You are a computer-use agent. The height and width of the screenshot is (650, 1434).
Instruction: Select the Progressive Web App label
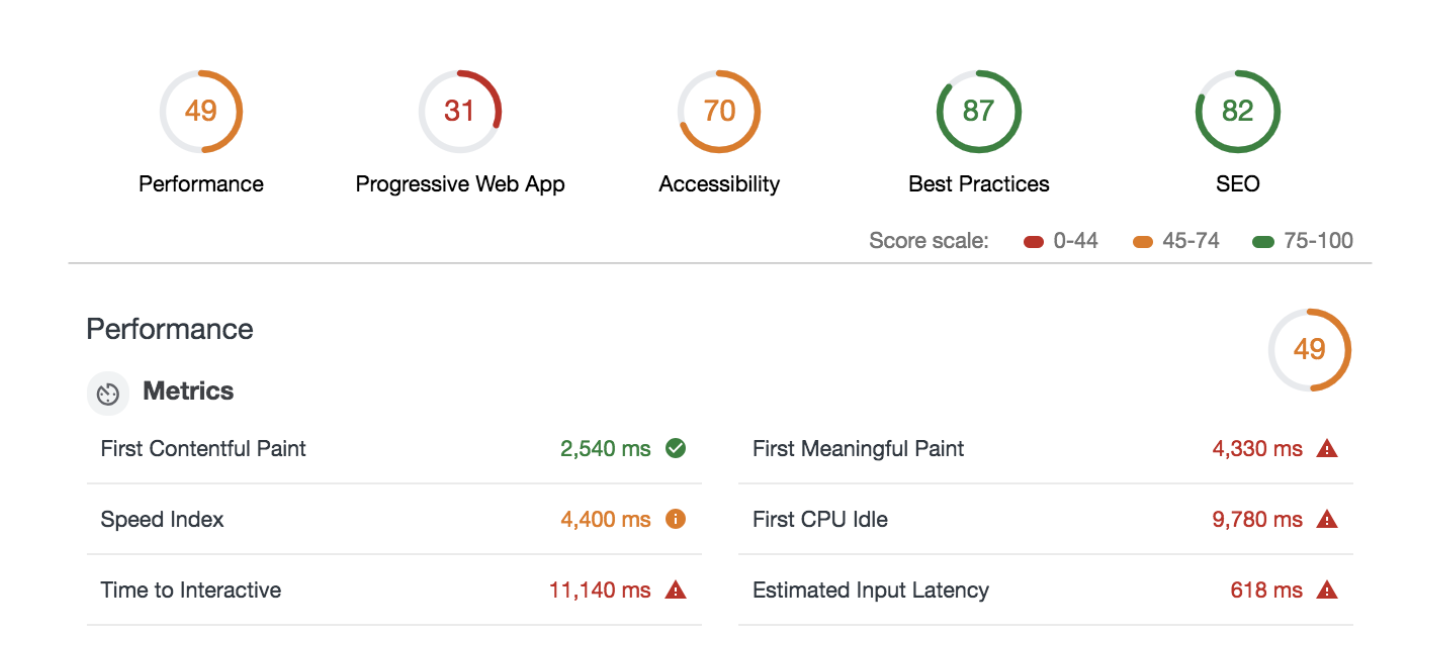(x=460, y=184)
